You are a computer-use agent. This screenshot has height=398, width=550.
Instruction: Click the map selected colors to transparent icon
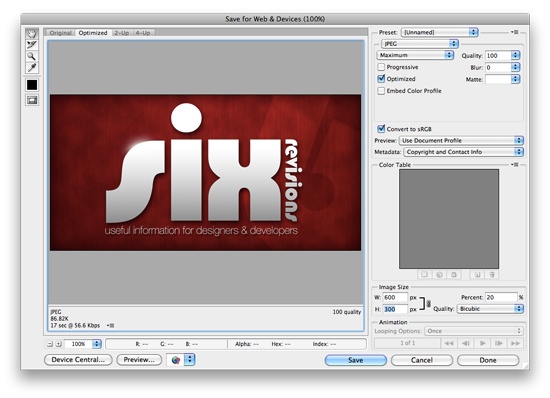click(x=424, y=275)
